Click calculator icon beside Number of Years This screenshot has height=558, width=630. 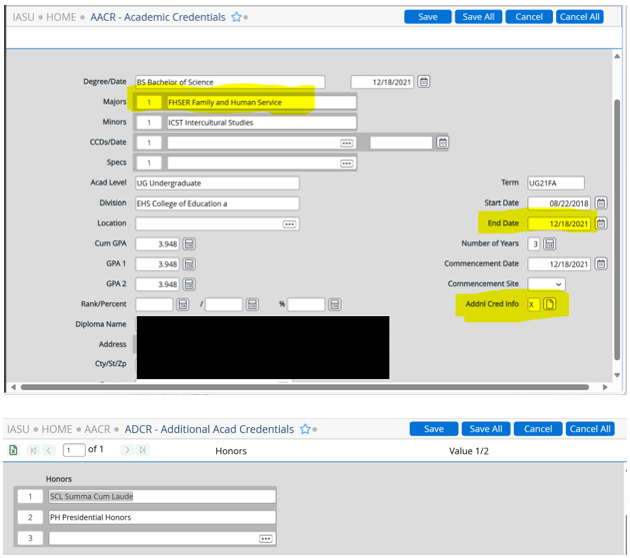point(549,244)
